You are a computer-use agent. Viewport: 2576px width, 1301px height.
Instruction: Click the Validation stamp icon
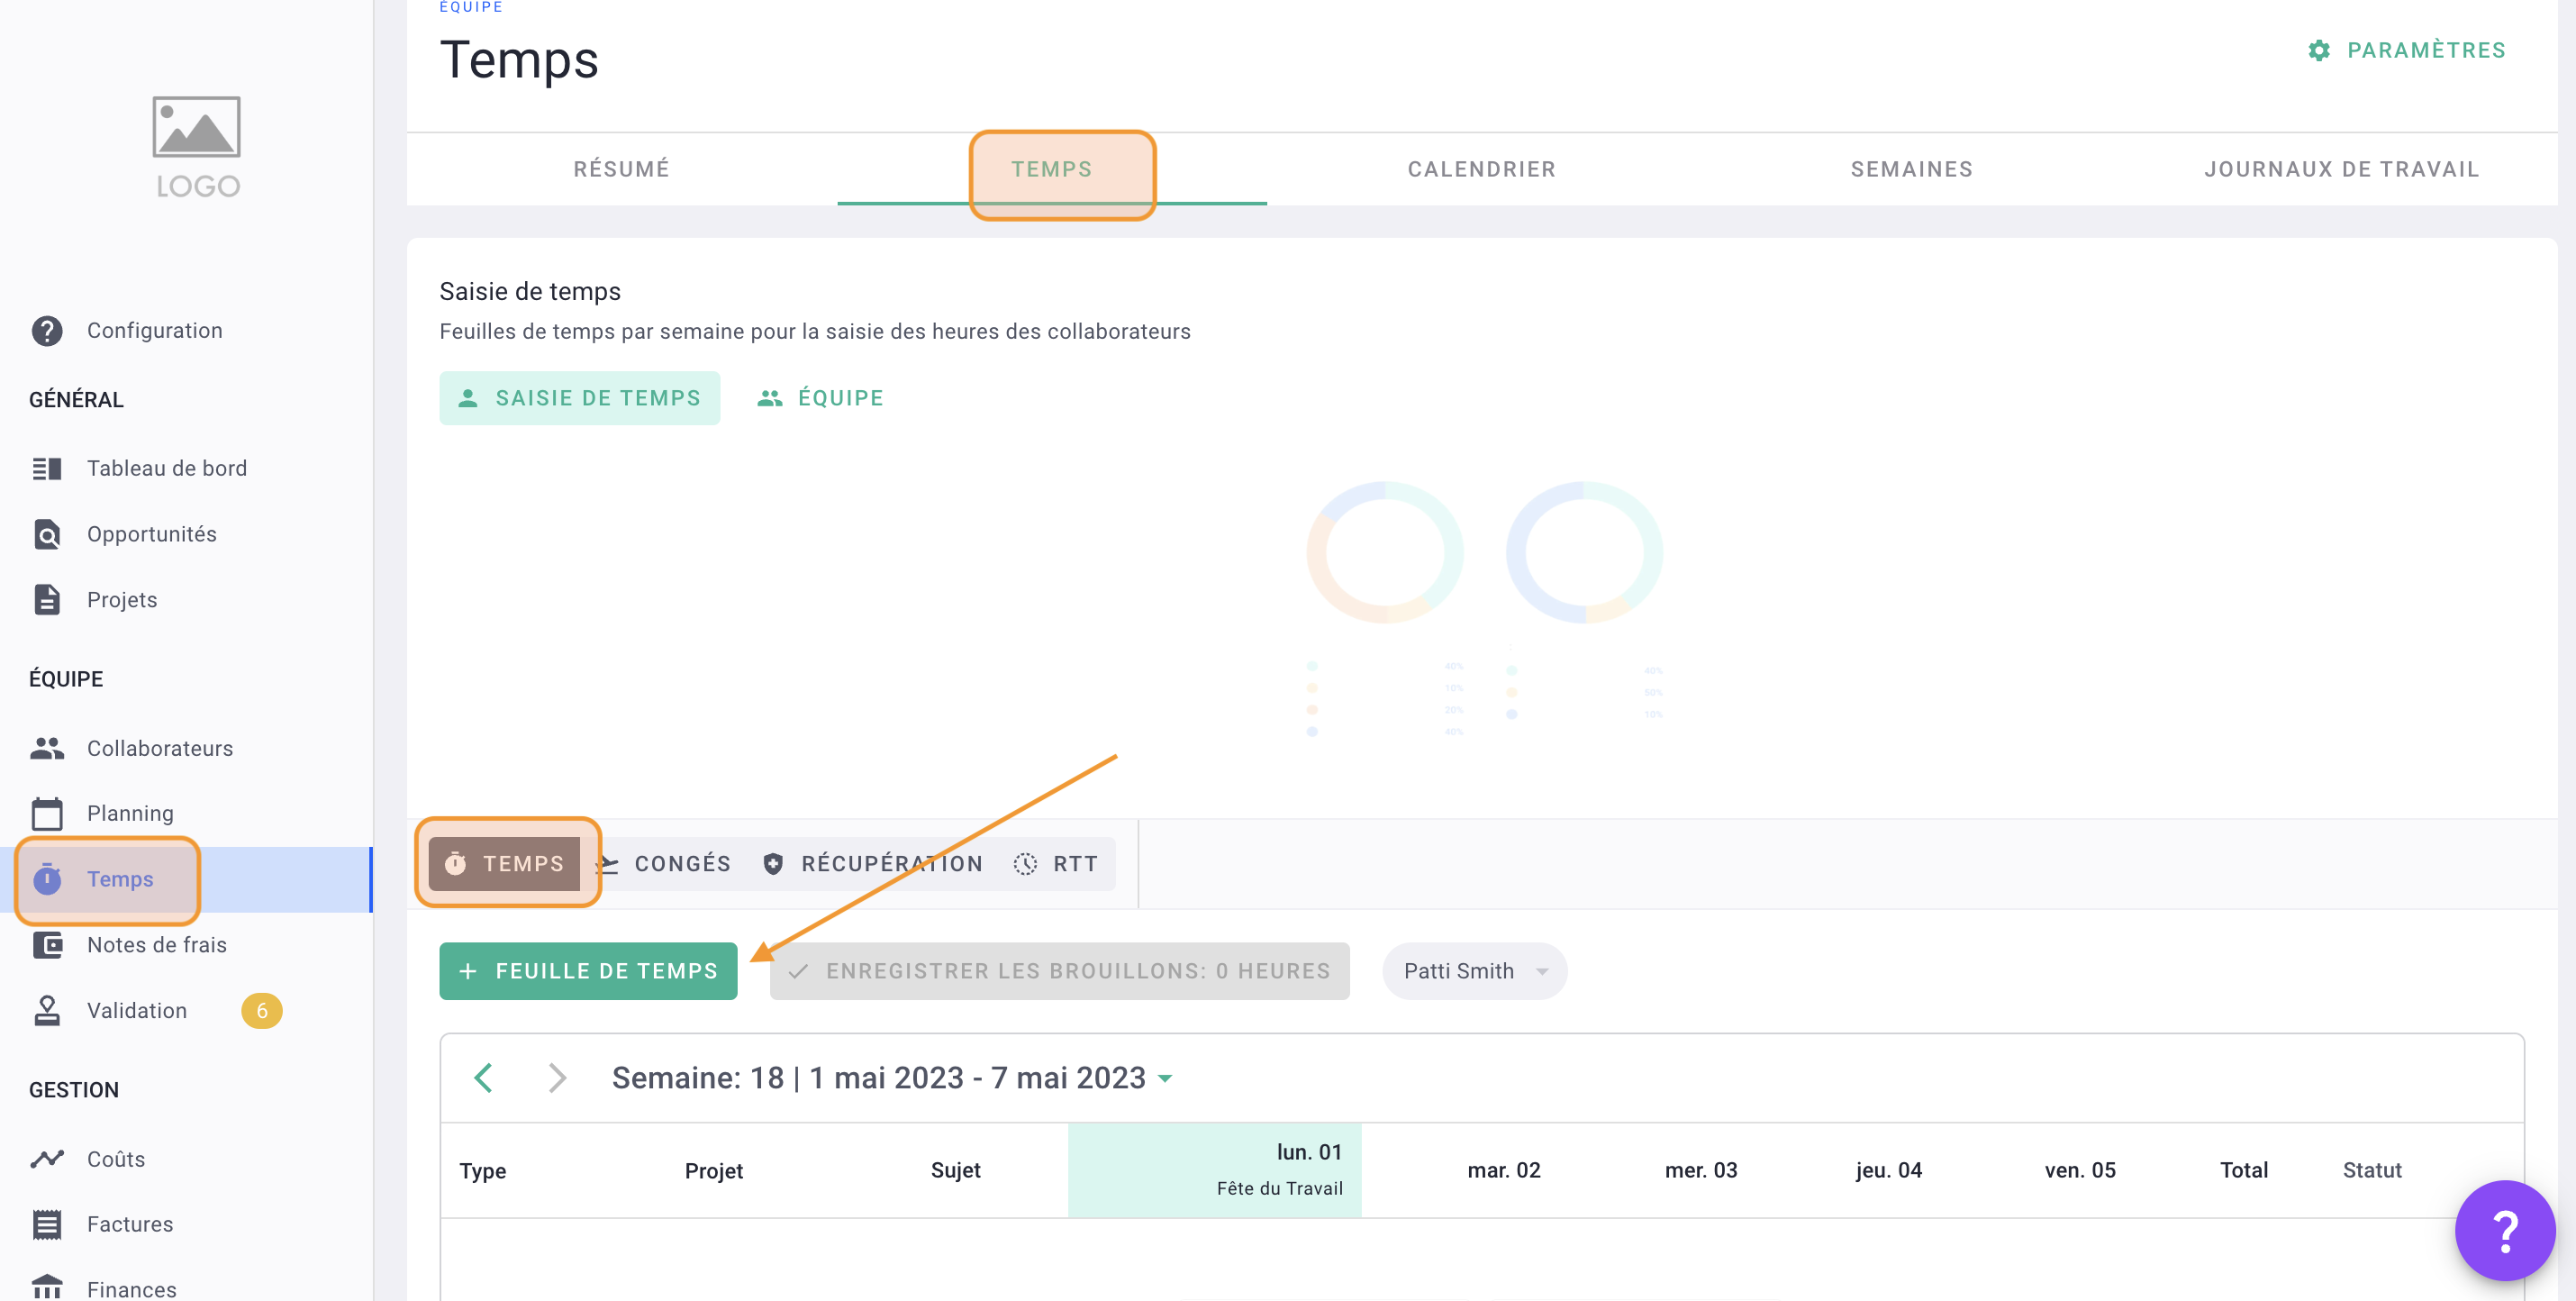[47, 1010]
